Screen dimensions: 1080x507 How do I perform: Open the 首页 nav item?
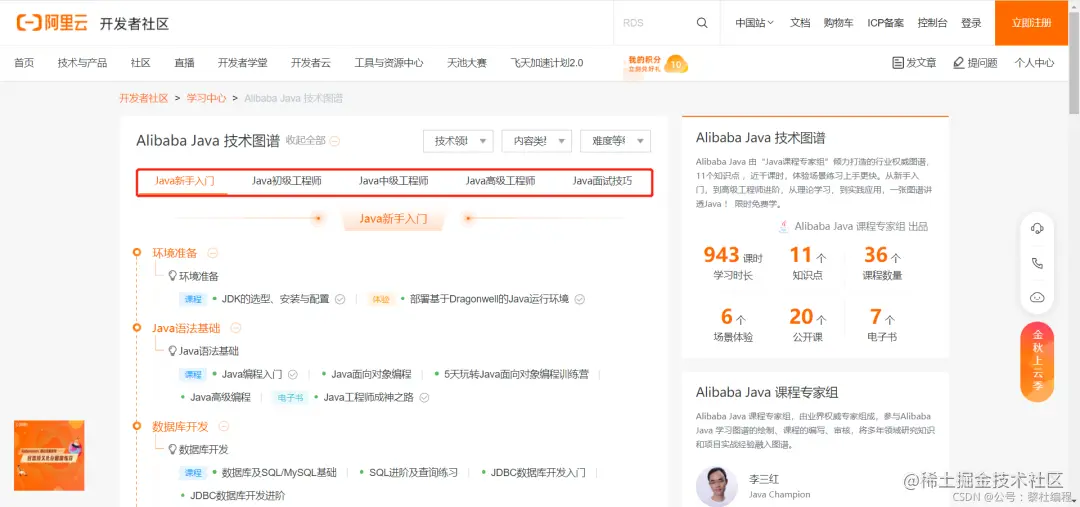pyautogui.click(x=24, y=63)
